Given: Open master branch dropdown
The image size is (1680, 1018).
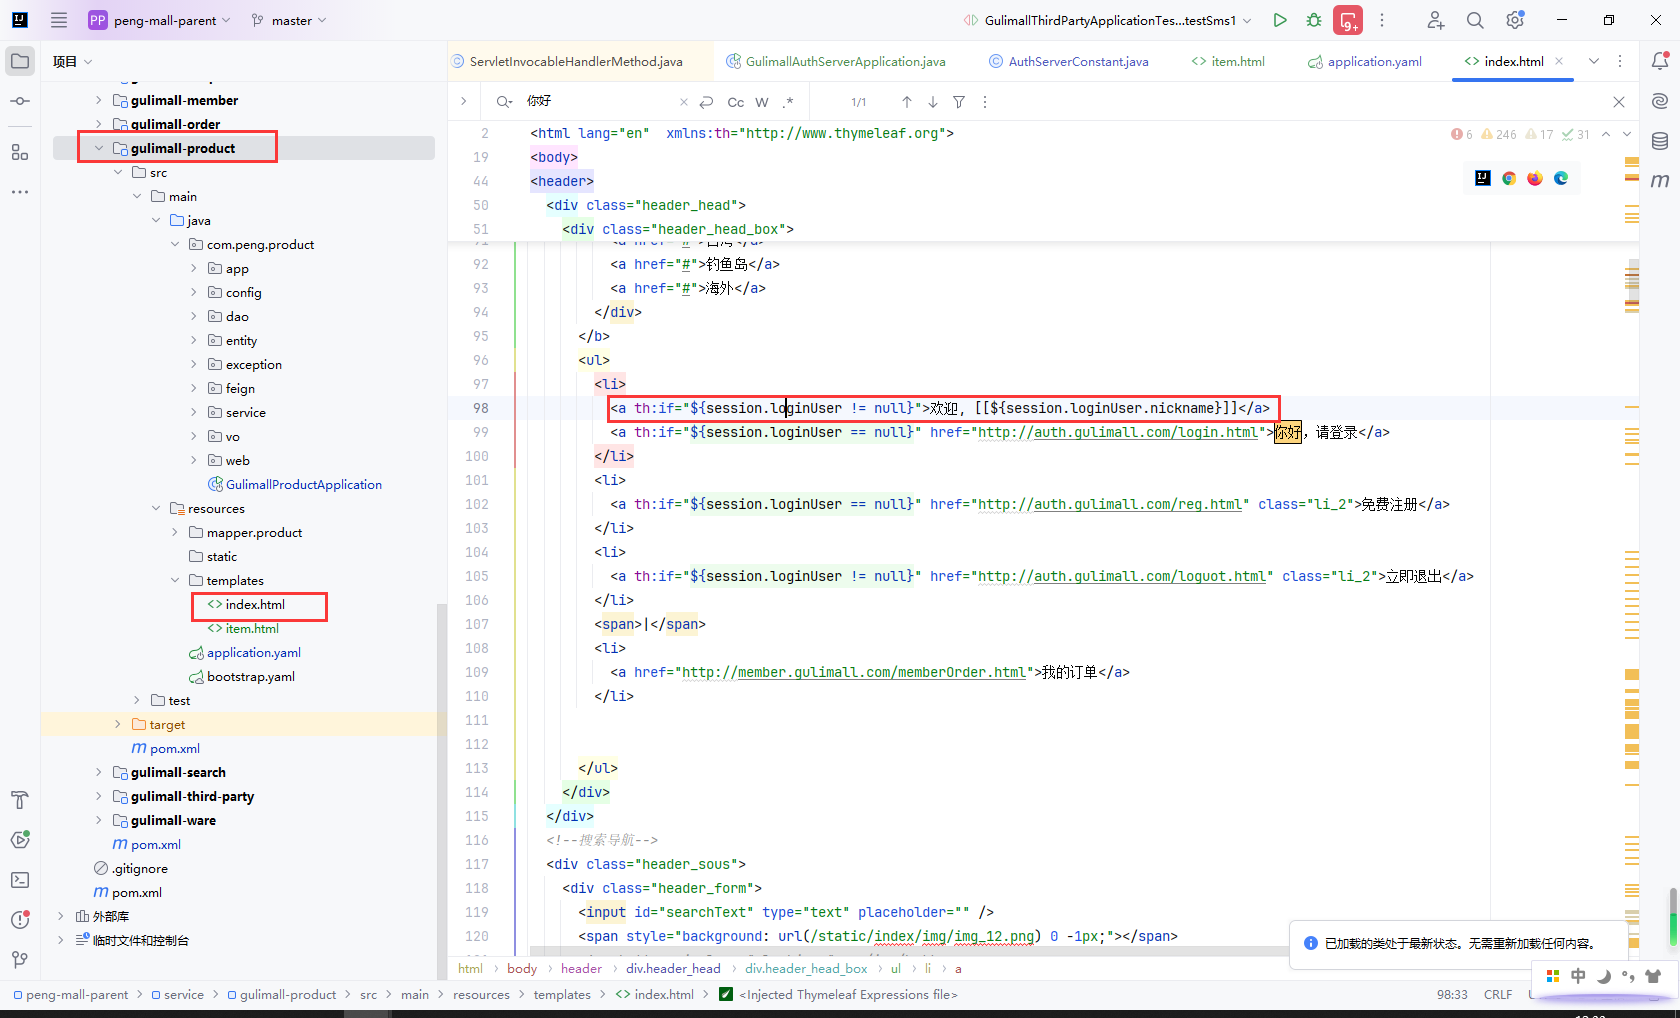Looking at the screenshot, I should tap(290, 20).
